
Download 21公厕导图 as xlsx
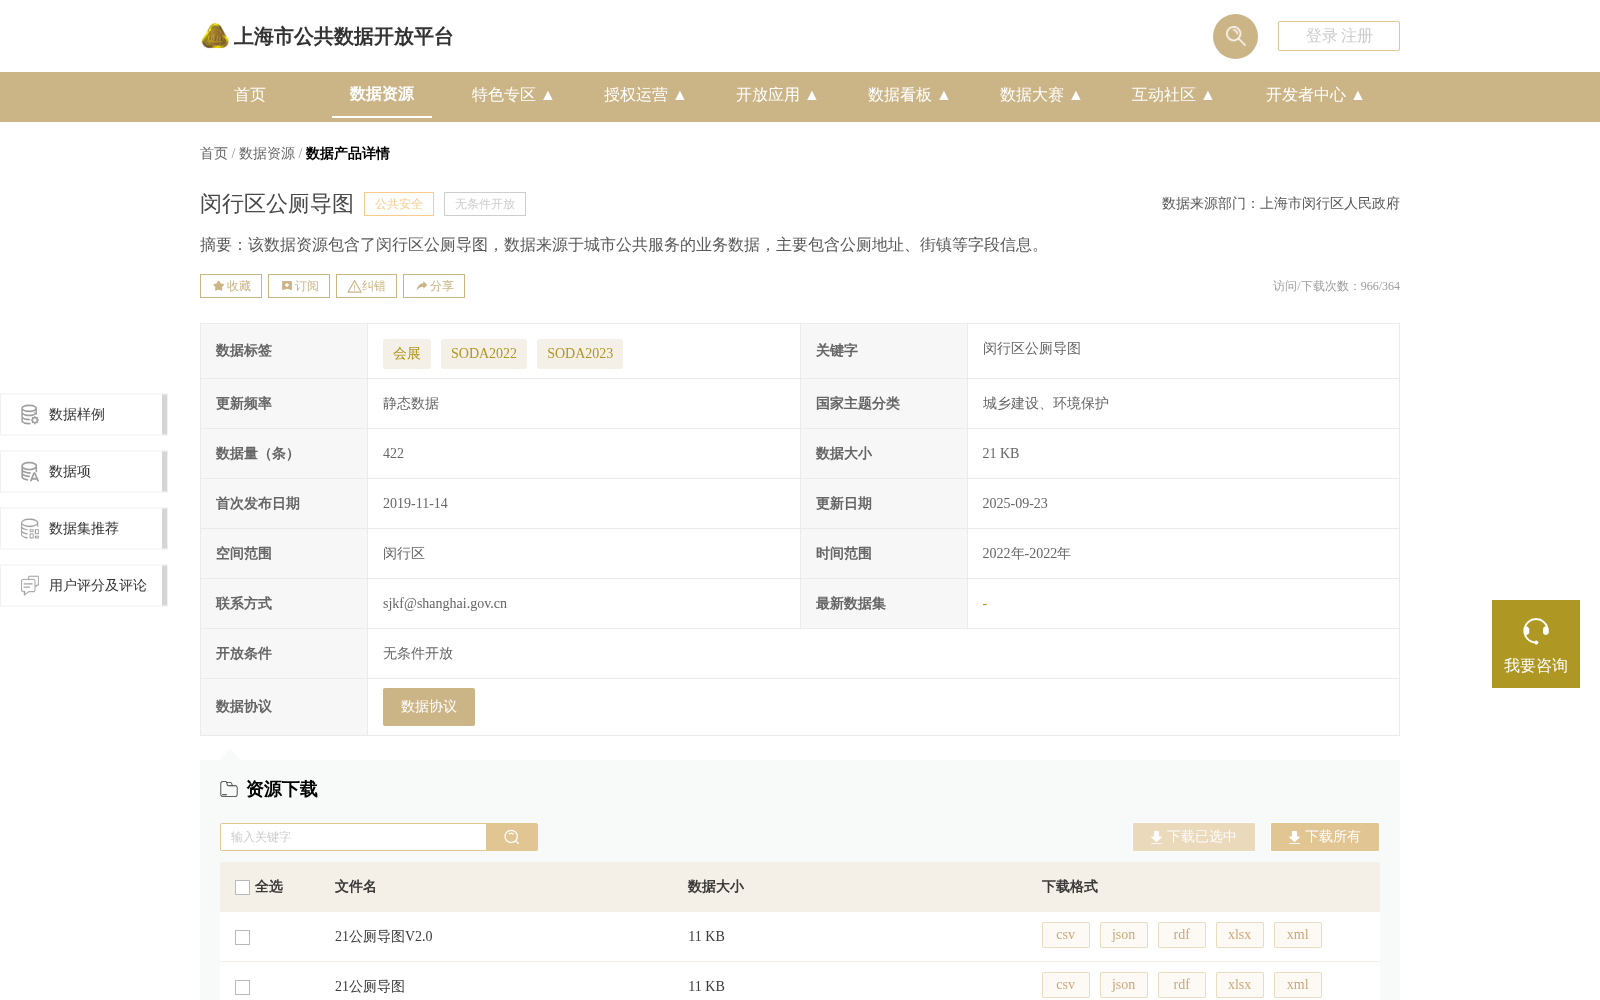[1240, 985]
